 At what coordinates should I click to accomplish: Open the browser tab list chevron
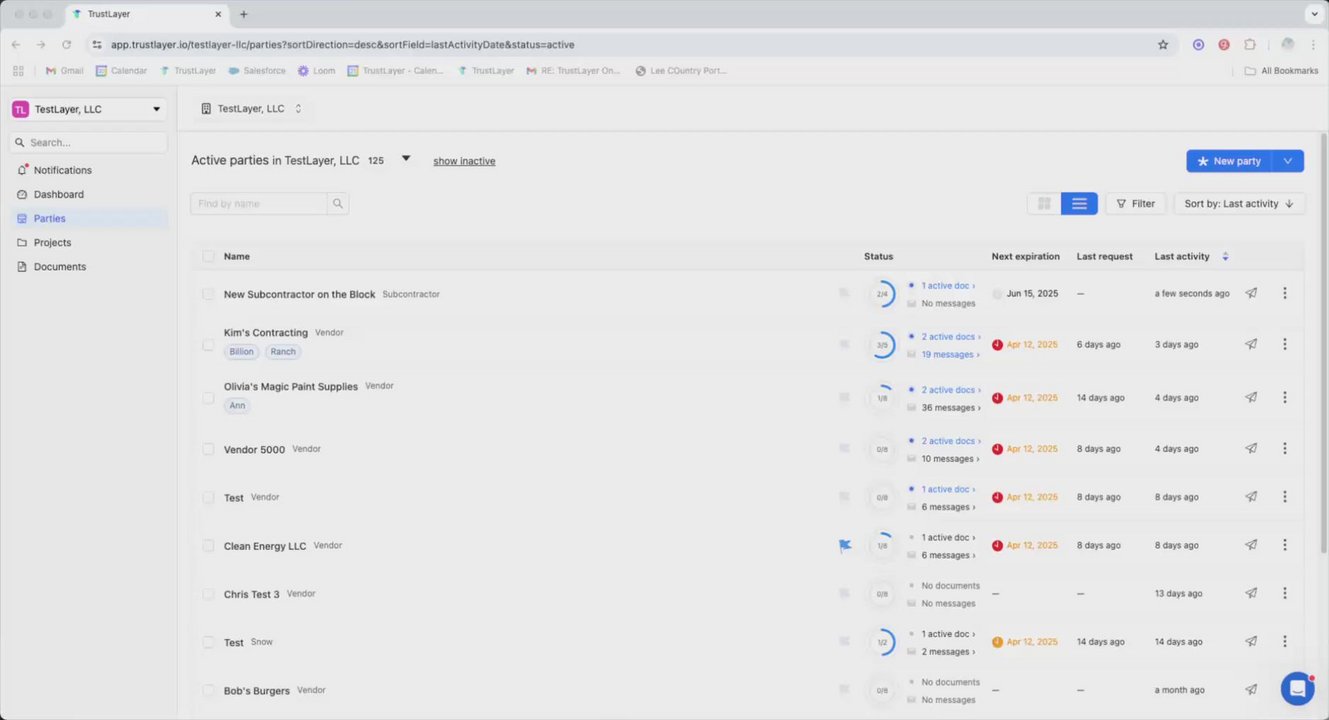[x=1314, y=14]
